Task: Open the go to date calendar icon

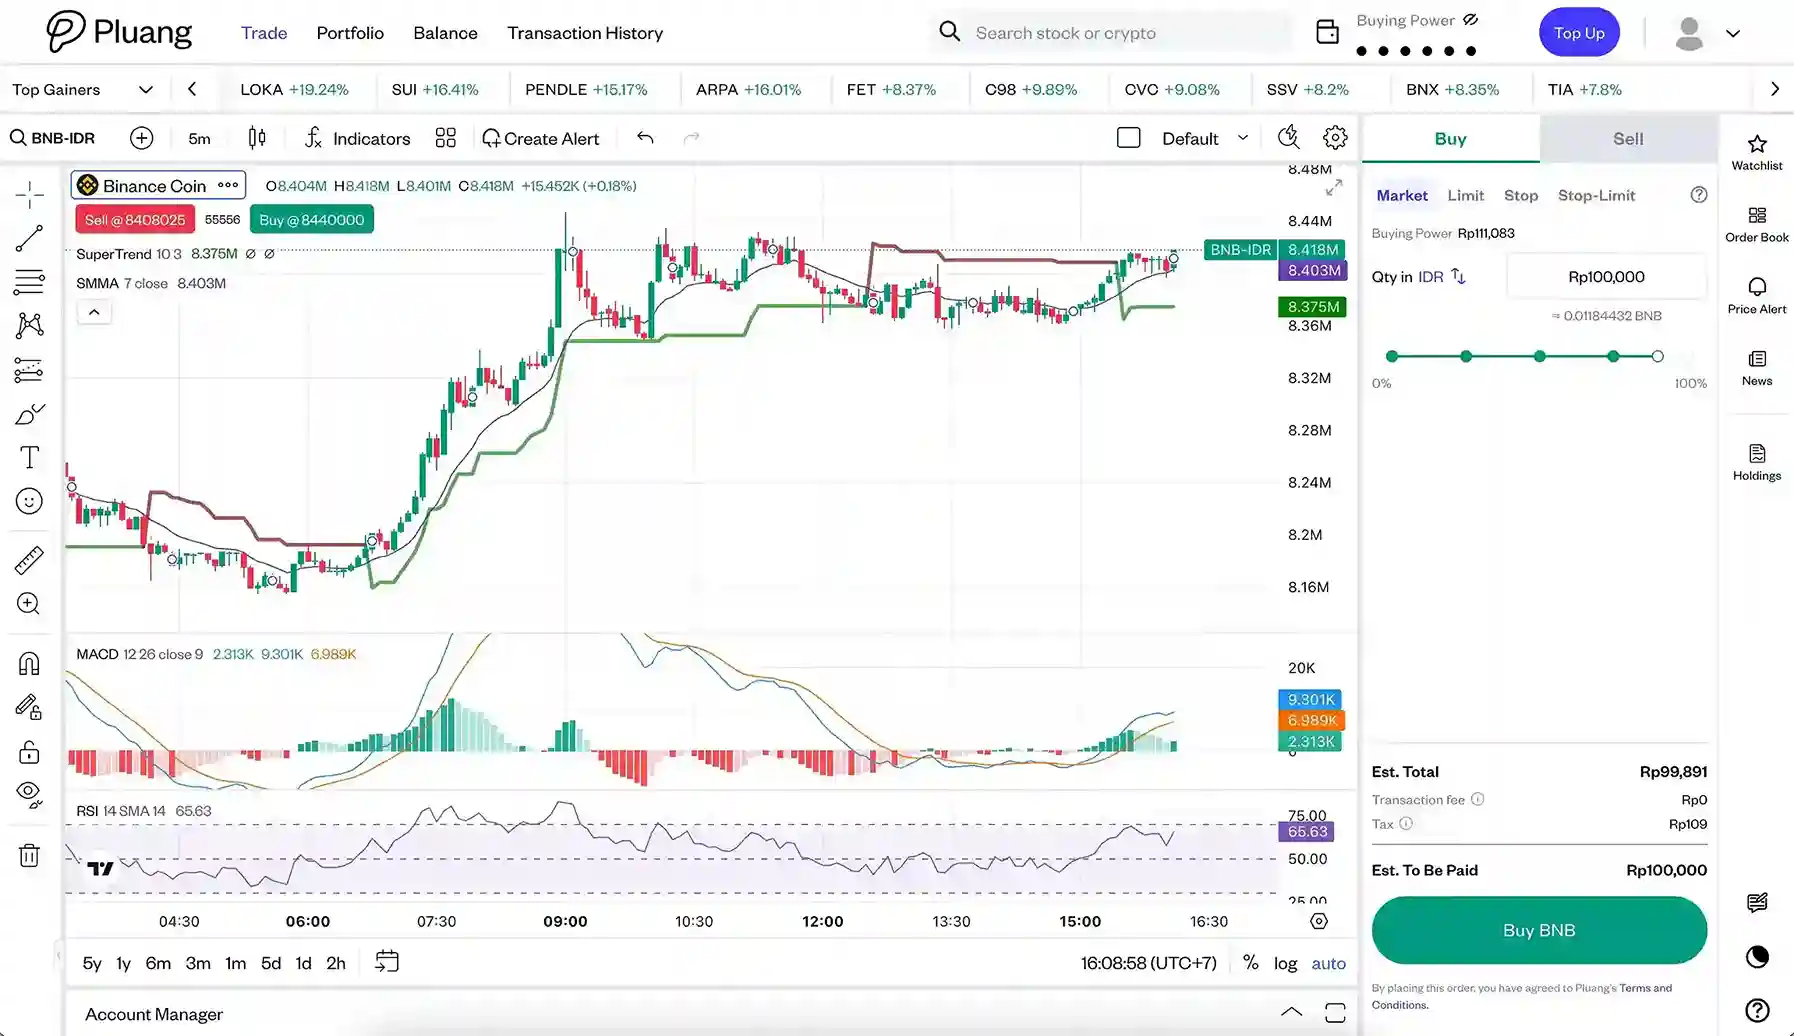Action: tap(386, 962)
